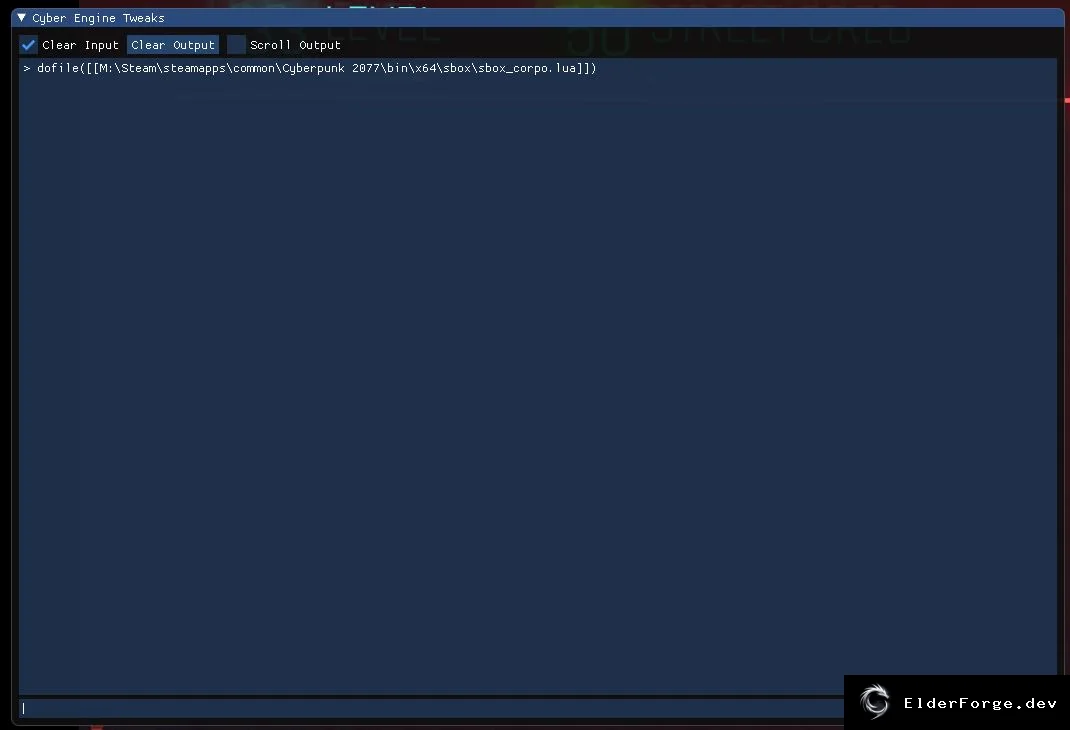Enable the Scroll Output checkbox
This screenshot has width=1070, height=730.
236,45
